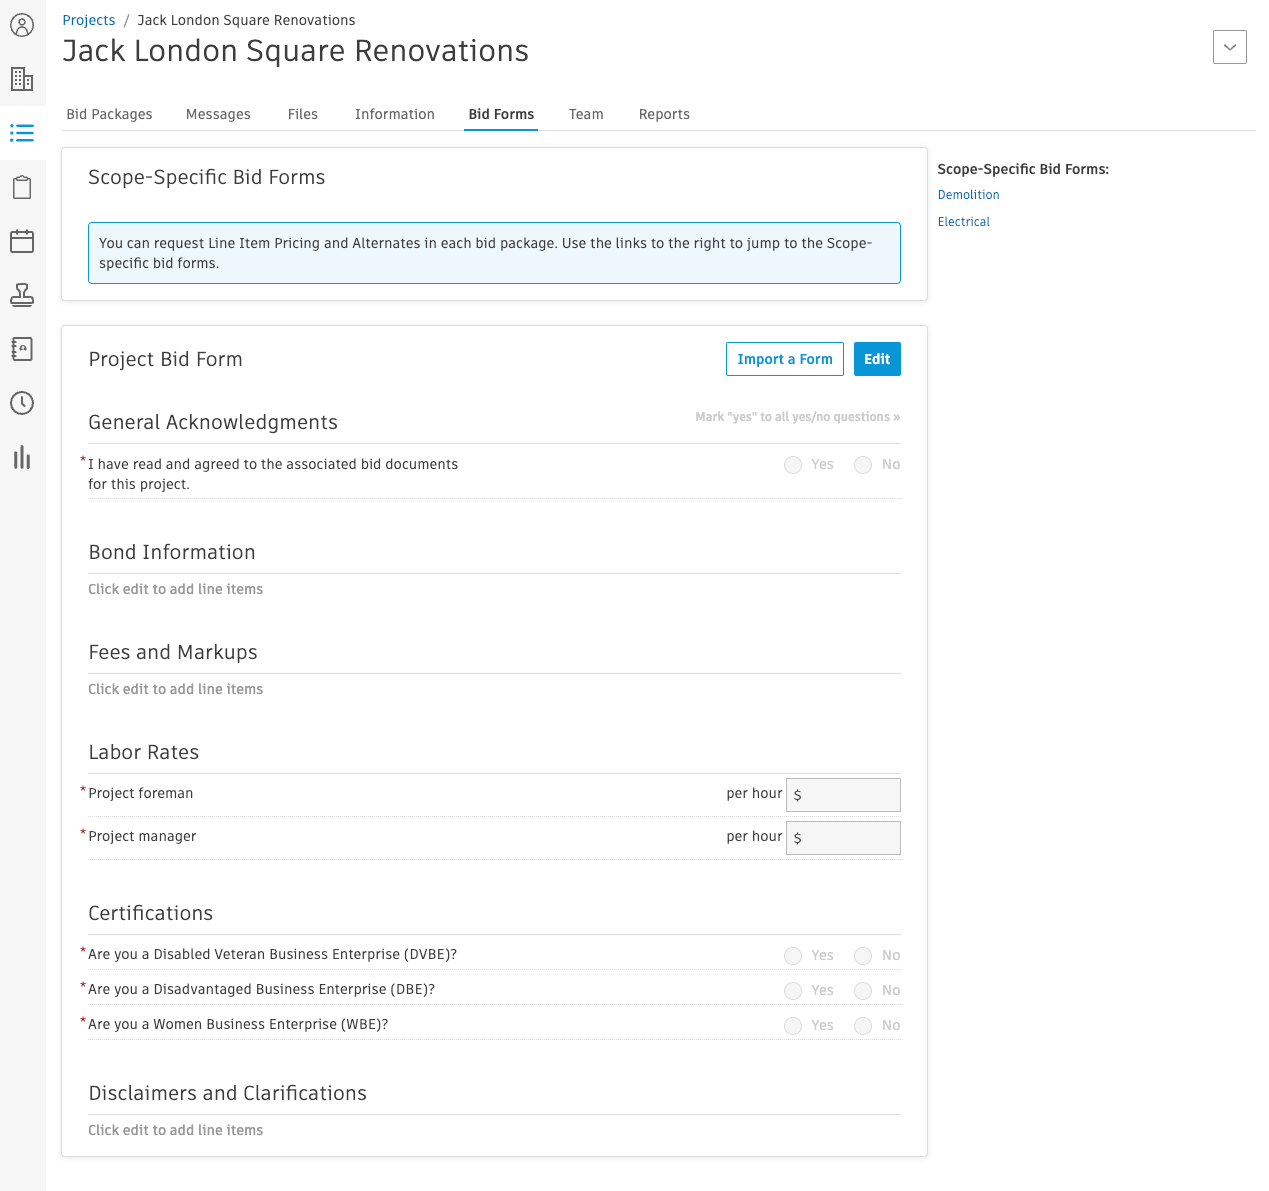Click the Project foreman row label
This screenshot has width=1269, height=1191.
(141, 793)
